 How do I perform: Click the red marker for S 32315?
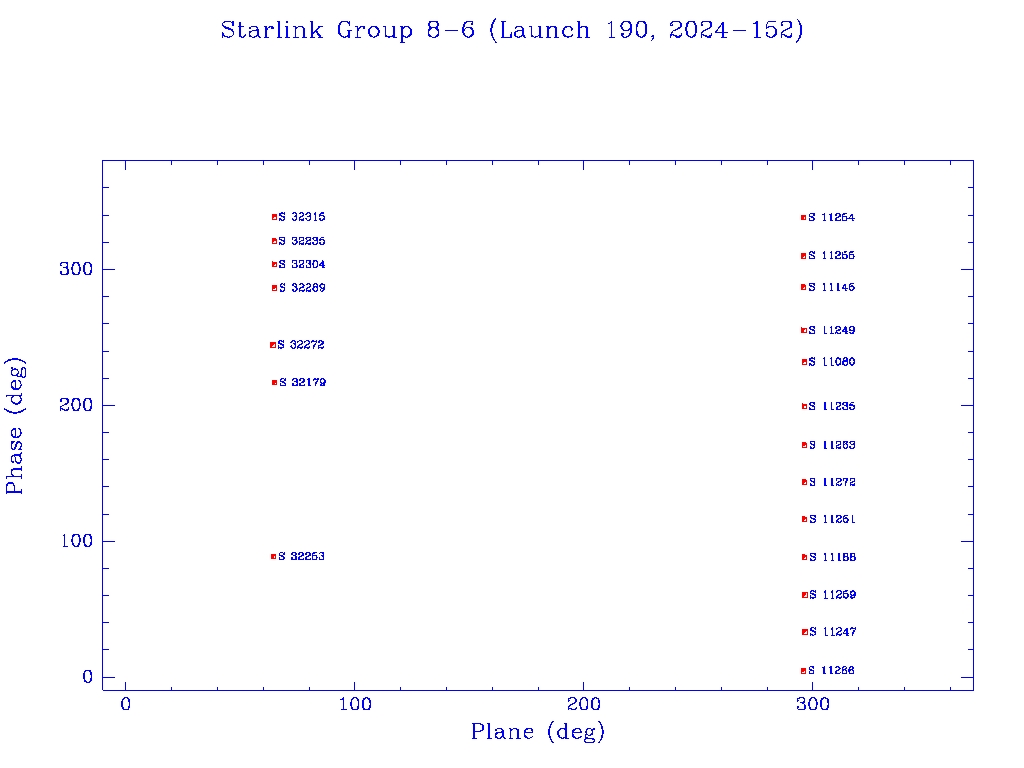click(274, 217)
